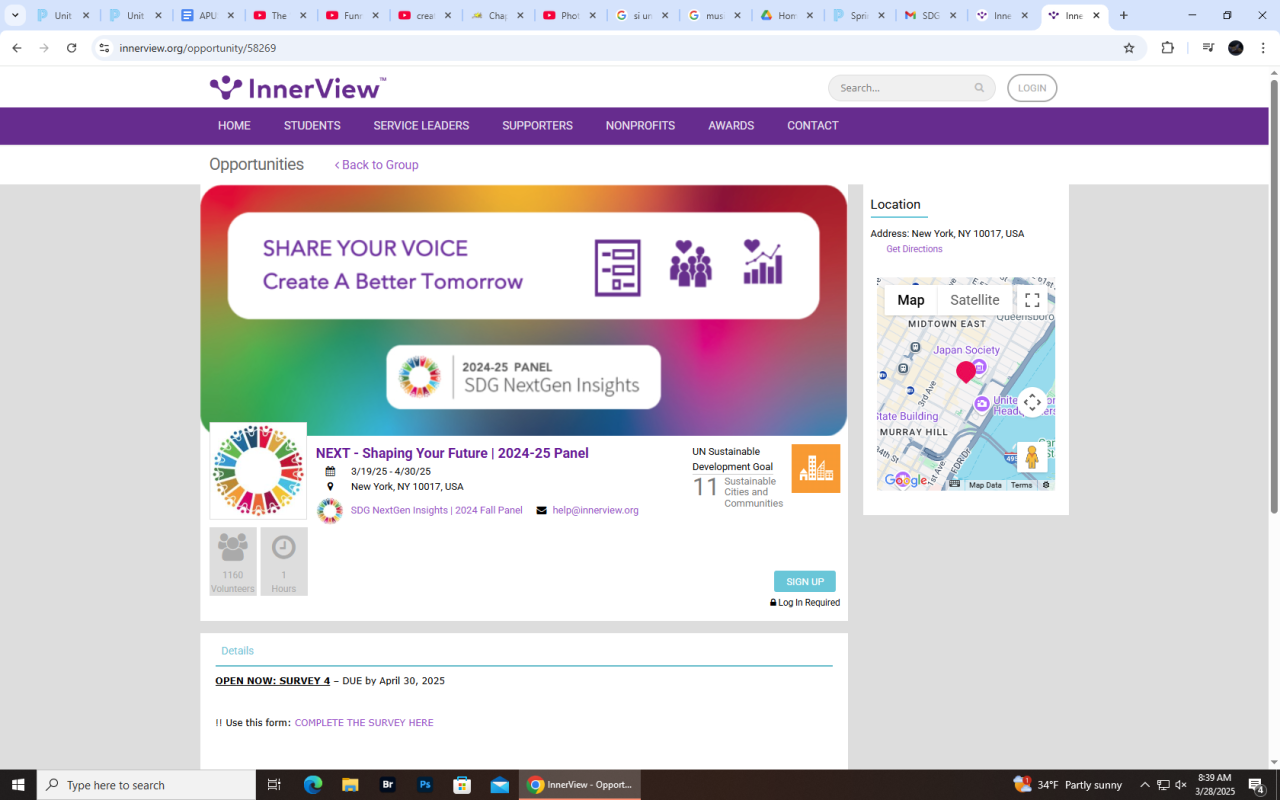Open the Chrome profile avatar
The image size is (1280, 800).
coord(1236,48)
